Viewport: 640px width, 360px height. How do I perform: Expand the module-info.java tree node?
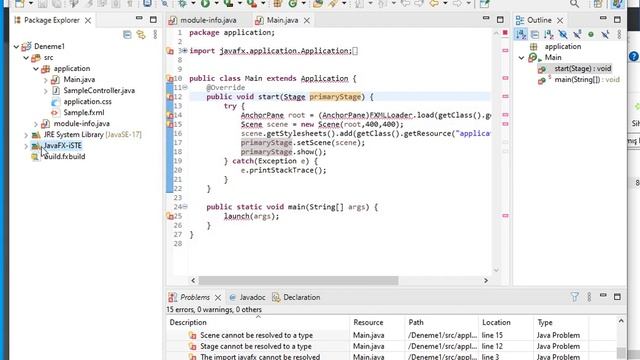(x=36, y=124)
